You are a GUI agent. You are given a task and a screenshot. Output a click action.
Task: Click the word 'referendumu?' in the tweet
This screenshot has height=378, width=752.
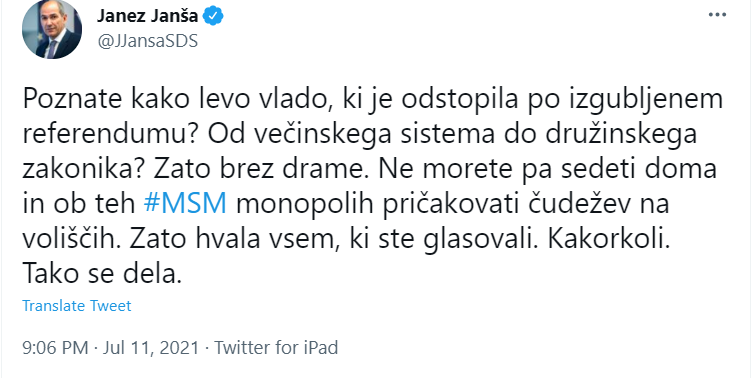coord(111,136)
